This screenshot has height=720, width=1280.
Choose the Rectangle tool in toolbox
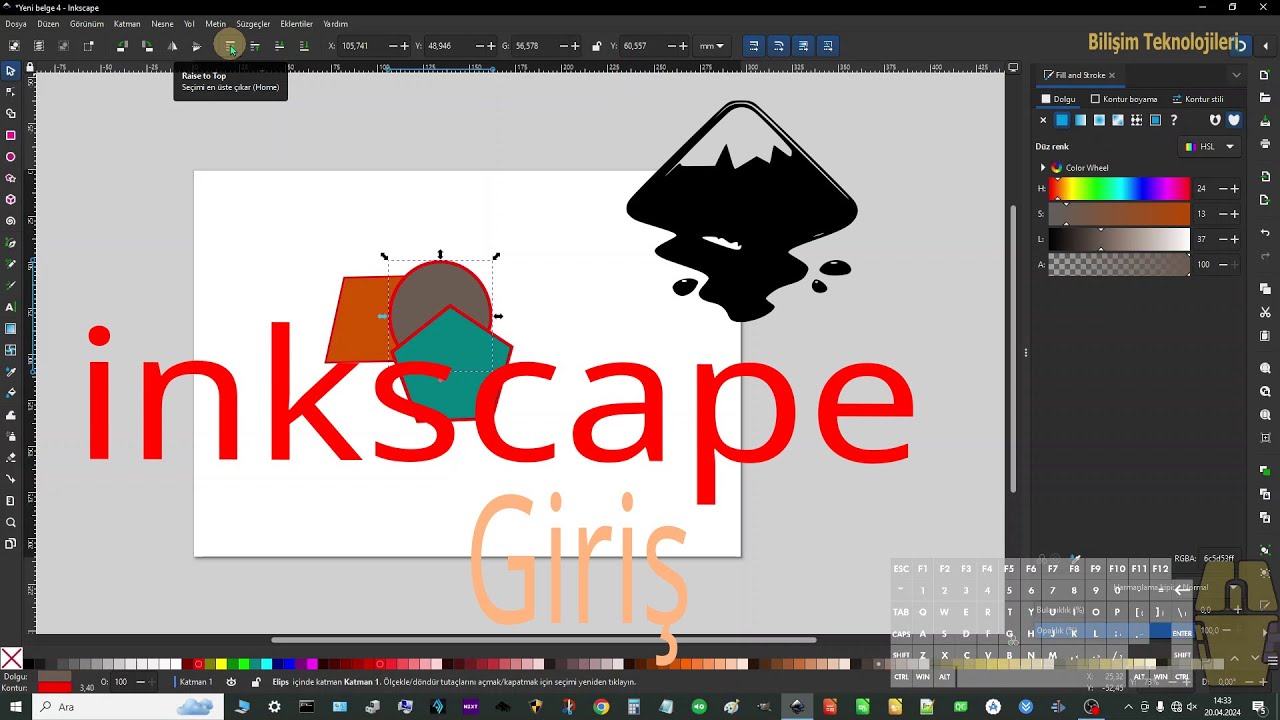(x=11, y=135)
